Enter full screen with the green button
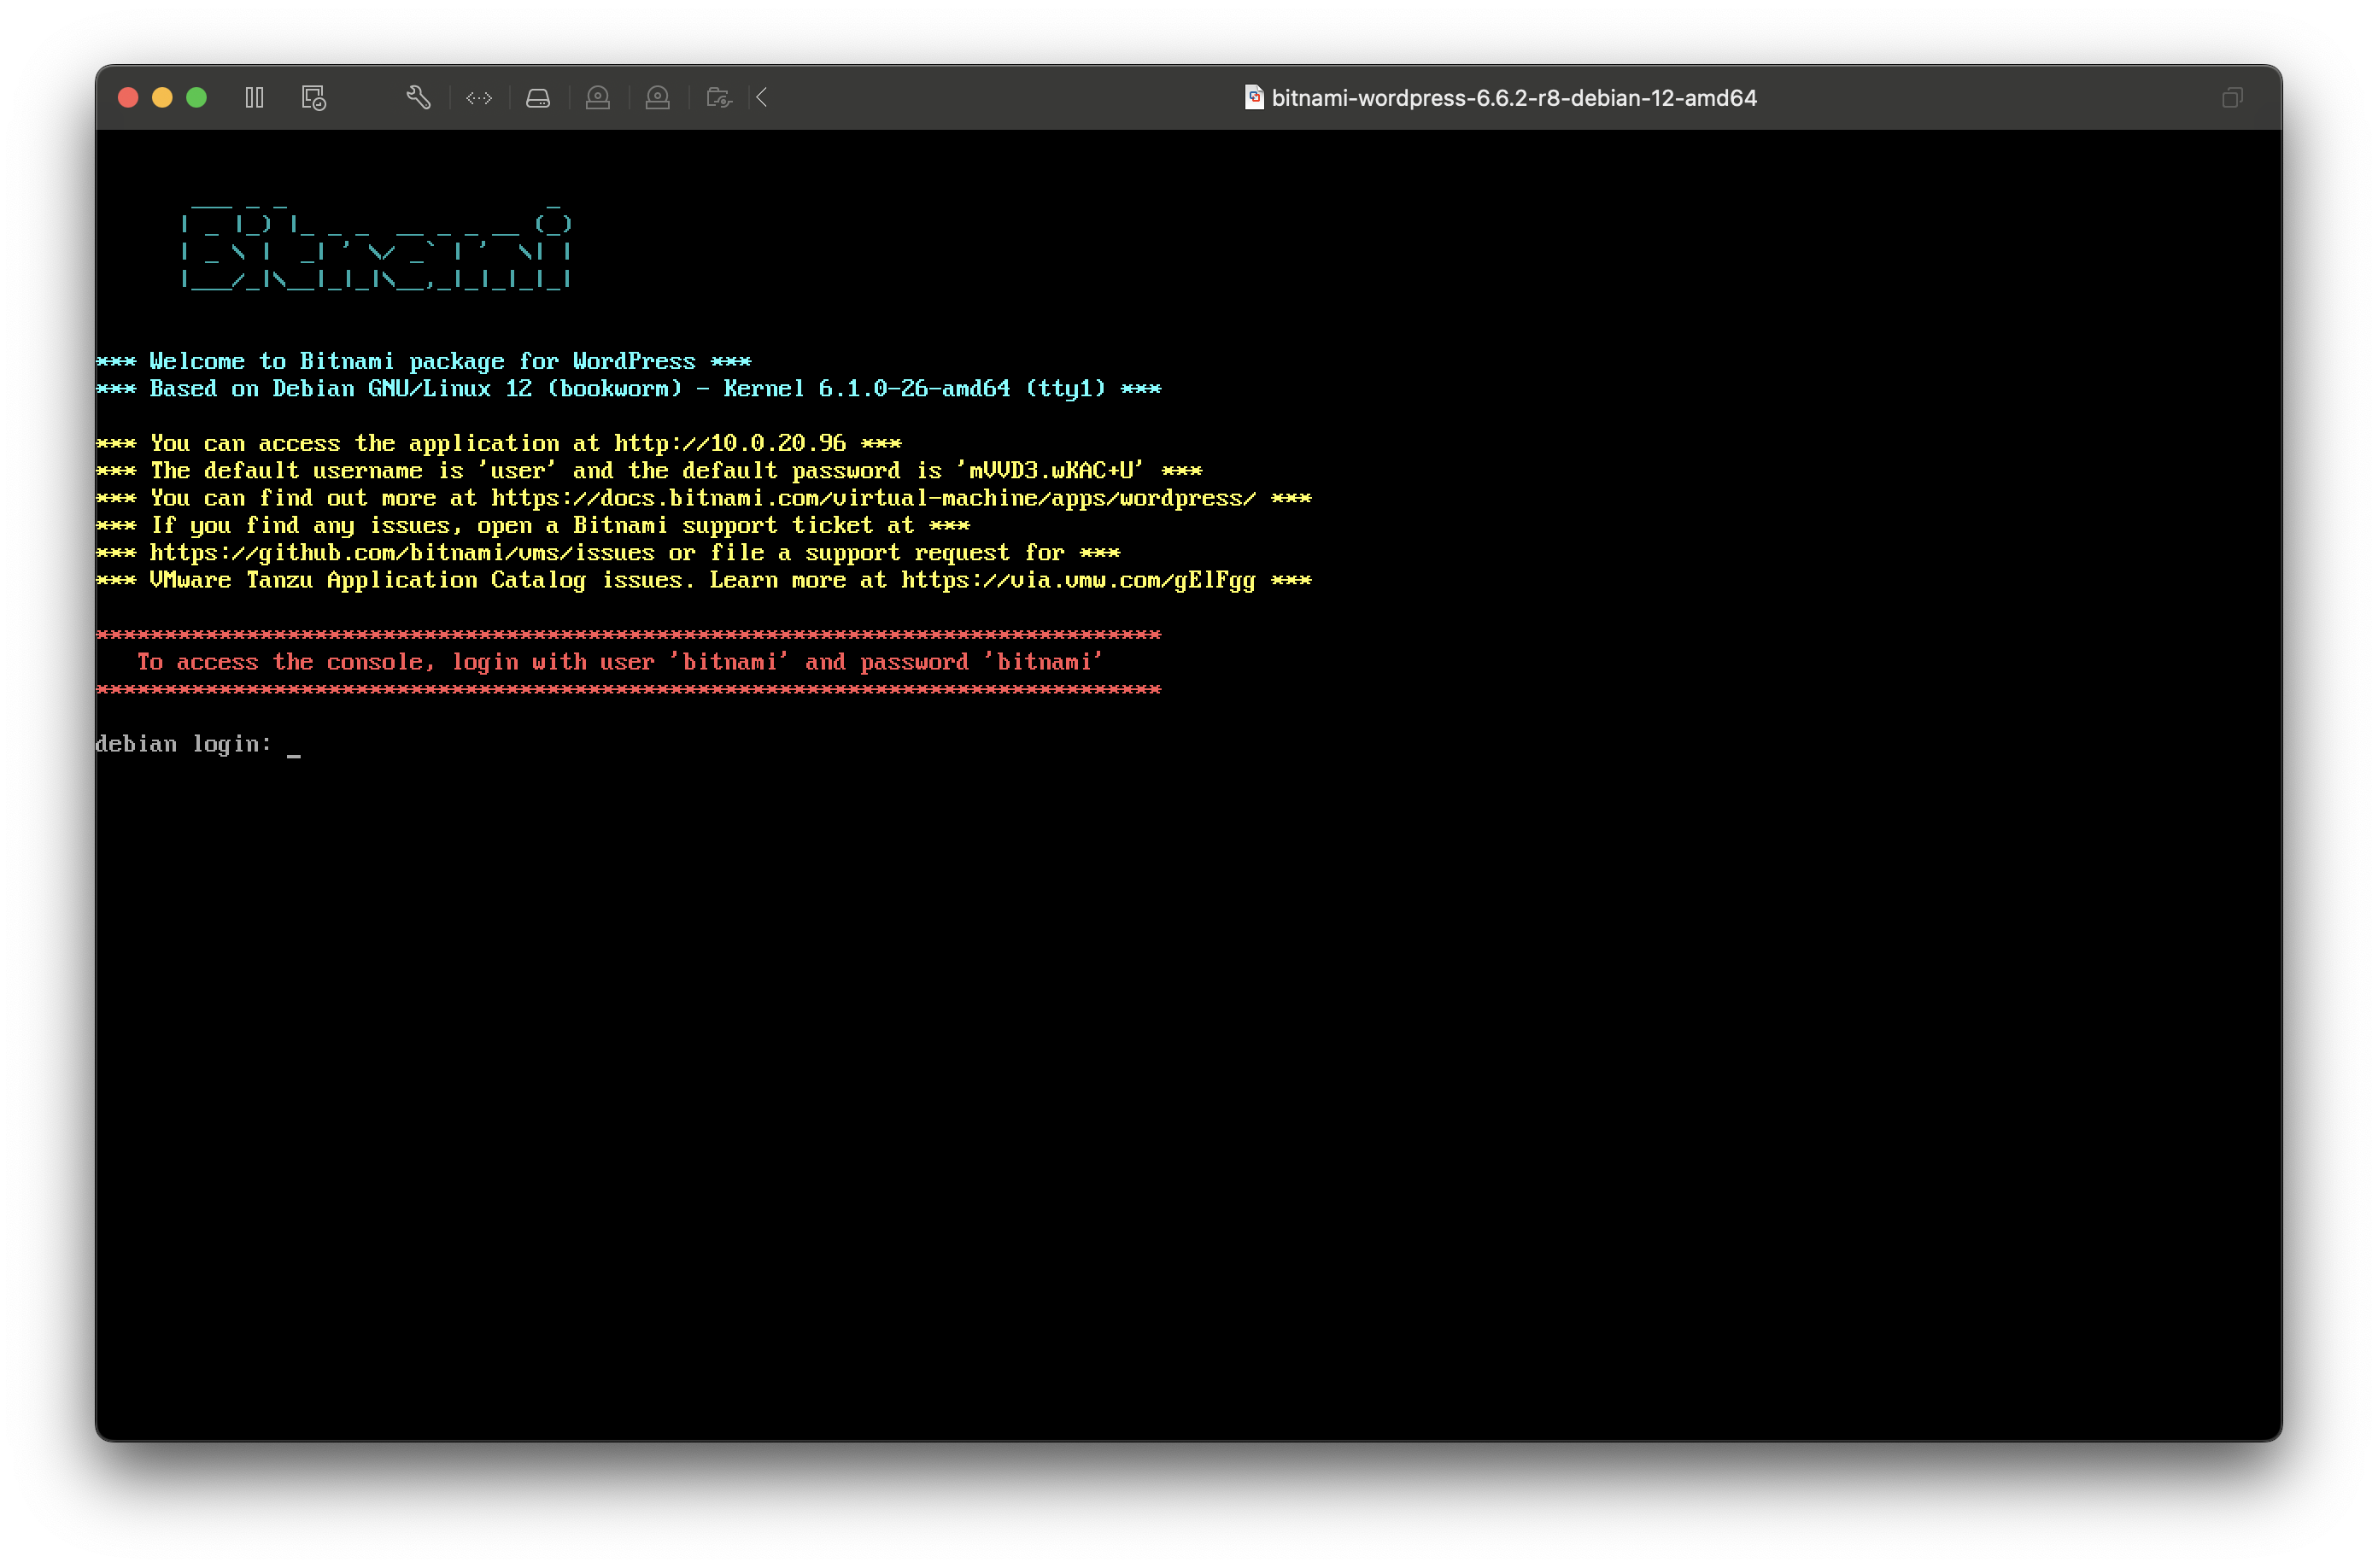This screenshot has width=2378, height=1568. point(196,97)
